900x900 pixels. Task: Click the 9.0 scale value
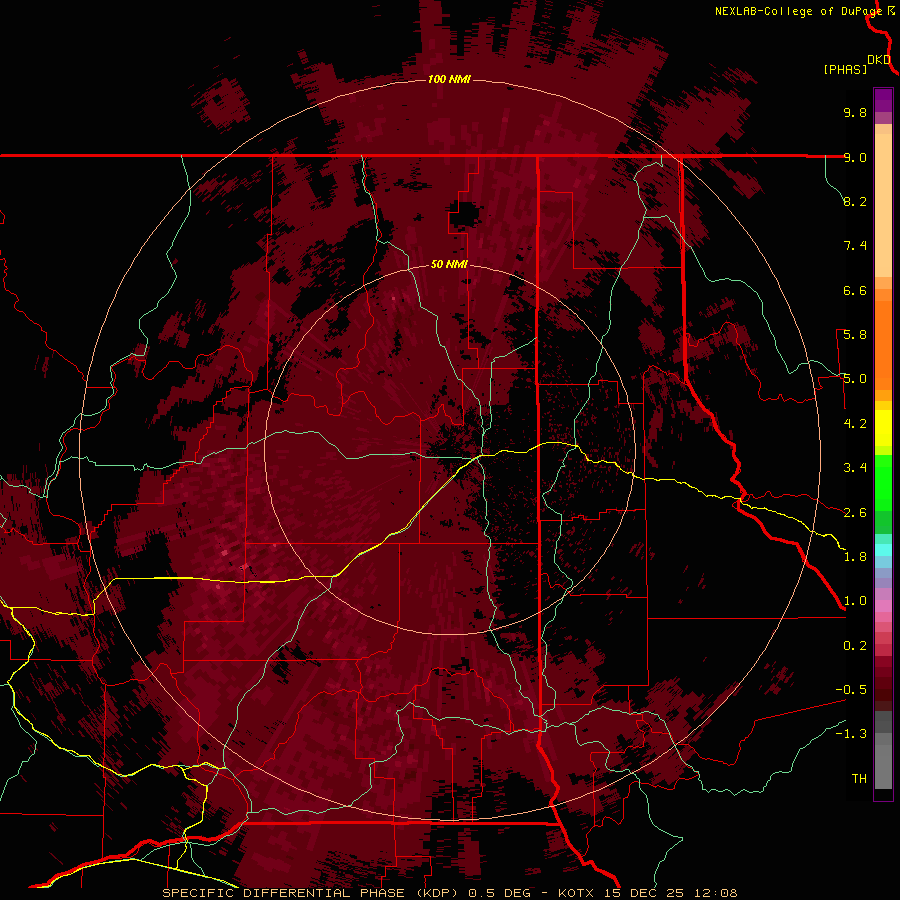[x=855, y=157]
